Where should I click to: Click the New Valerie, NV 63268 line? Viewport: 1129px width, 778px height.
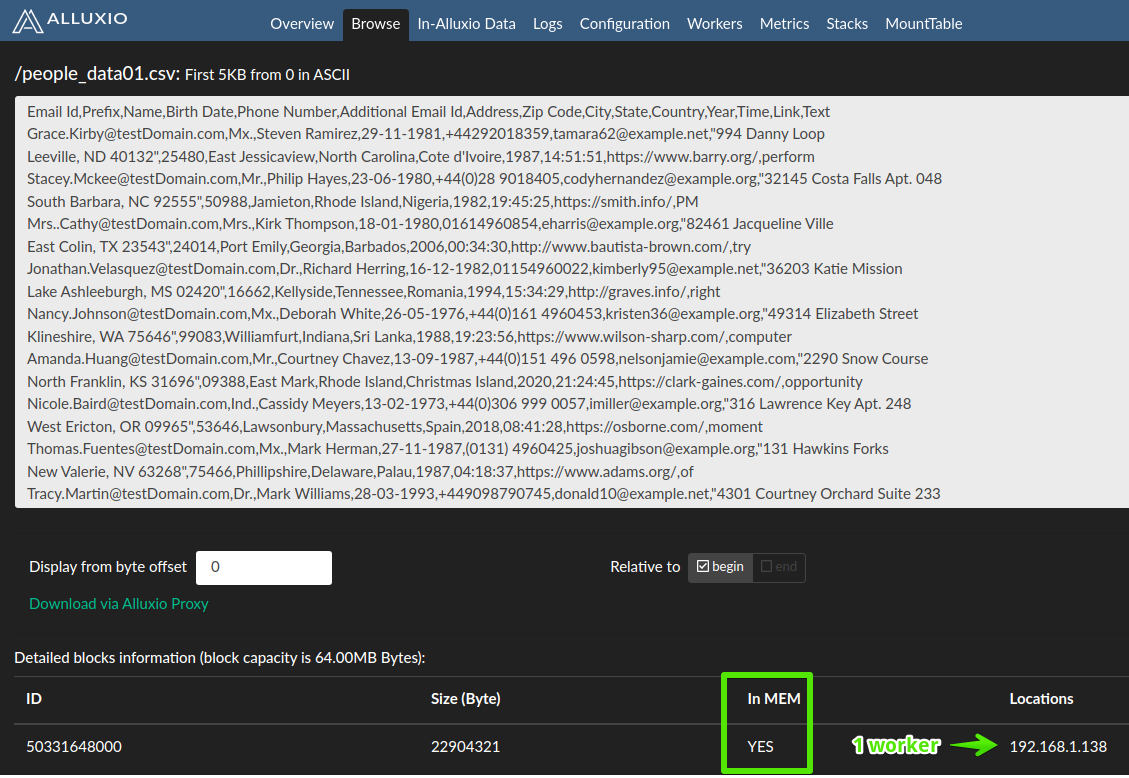[x=360, y=472]
